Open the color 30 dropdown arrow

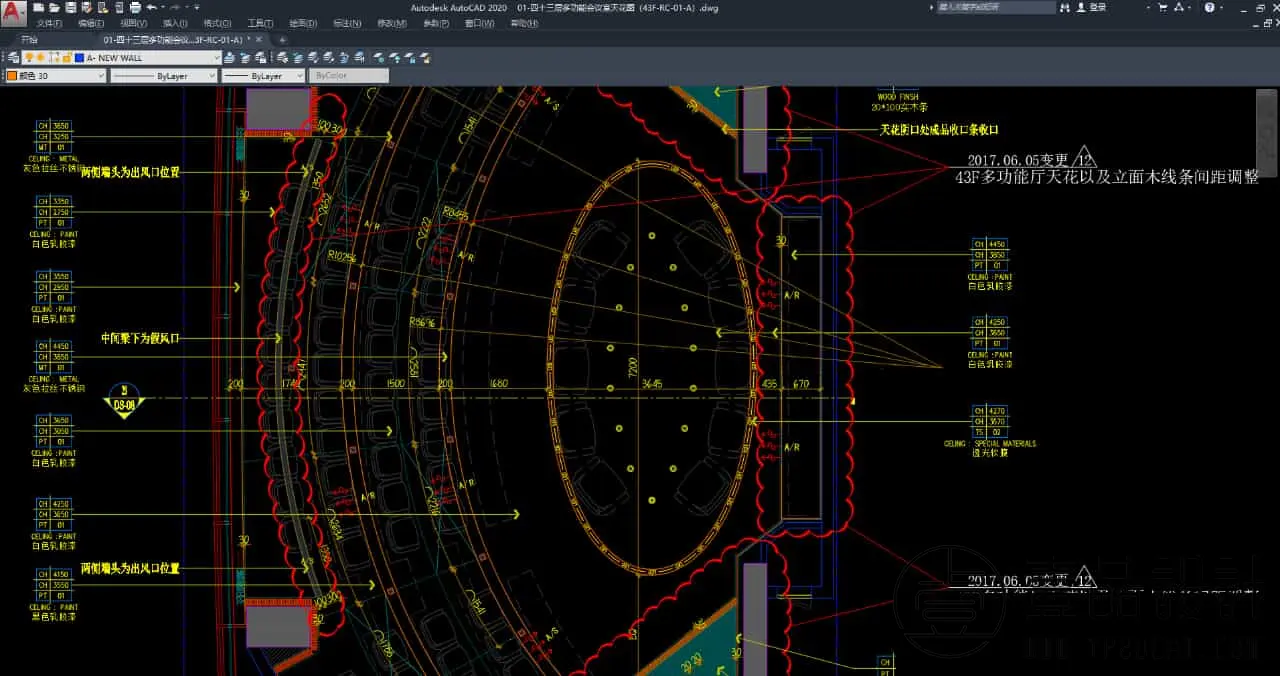pos(101,76)
